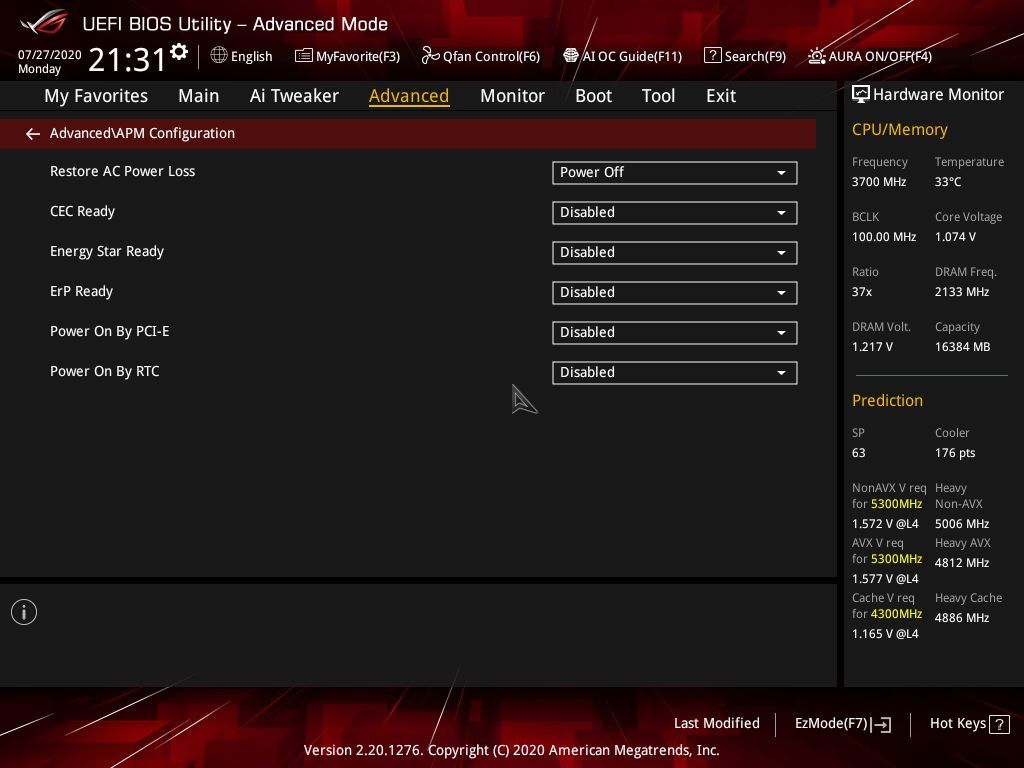Click the info circle icon
Screen dimensions: 1024x768
pyautogui.click(x=24, y=612)
